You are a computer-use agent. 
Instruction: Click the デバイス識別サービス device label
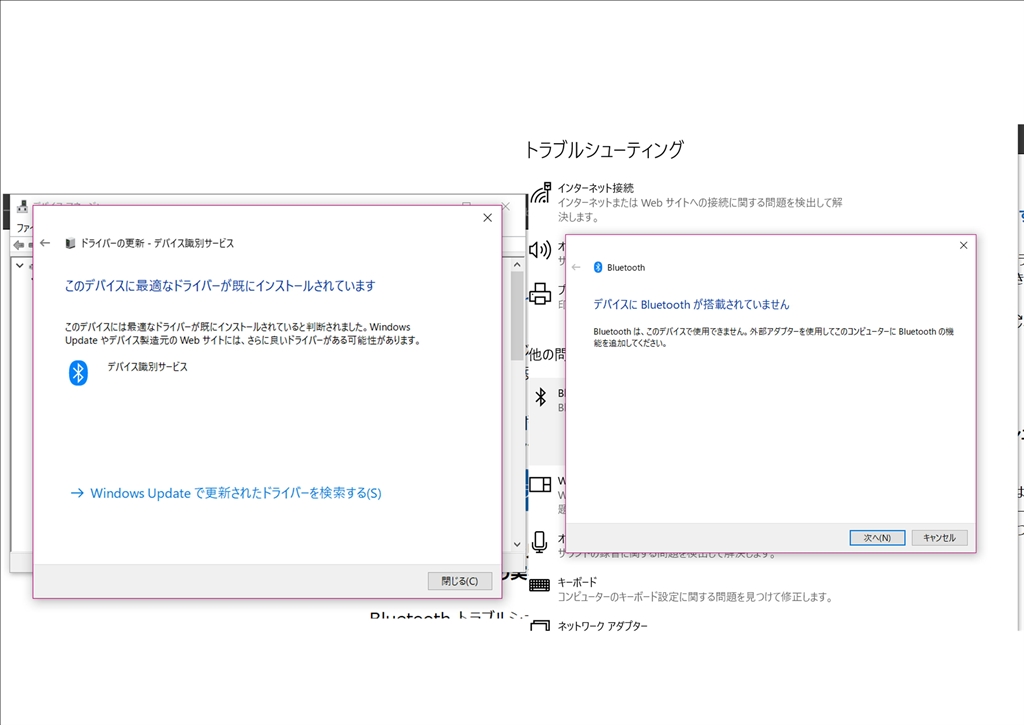(148, 367)
